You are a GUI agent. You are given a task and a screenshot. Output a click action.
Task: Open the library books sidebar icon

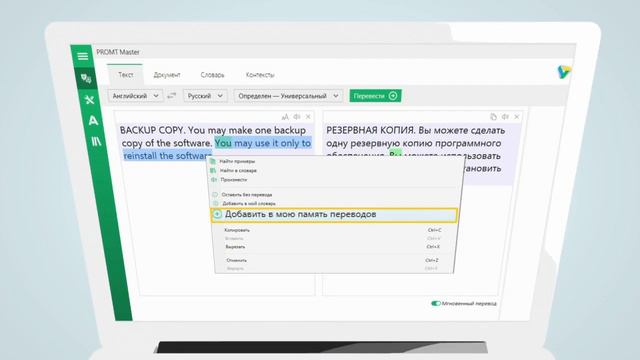pyautogui.click(x=96, y=141)
